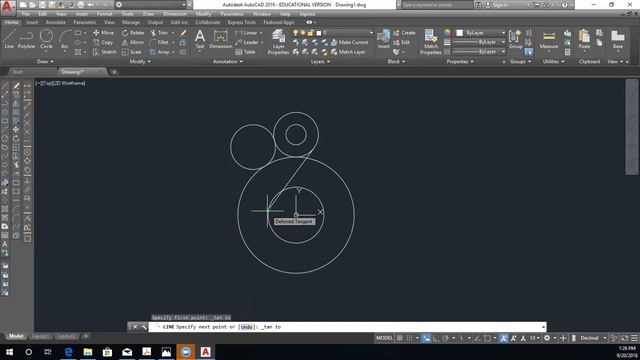Toggle the grid display in status bar
Screen dimensions: 640x360
click(x=400, y=338)
